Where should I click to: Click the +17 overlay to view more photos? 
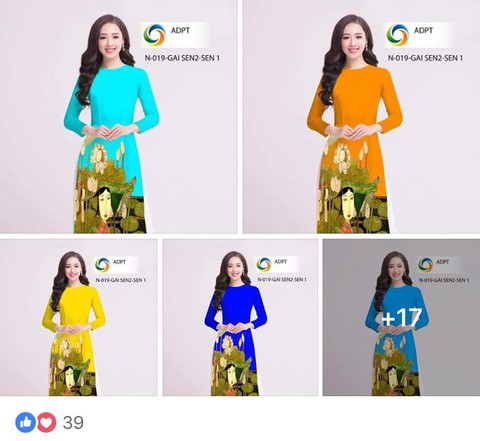(401, 317)
